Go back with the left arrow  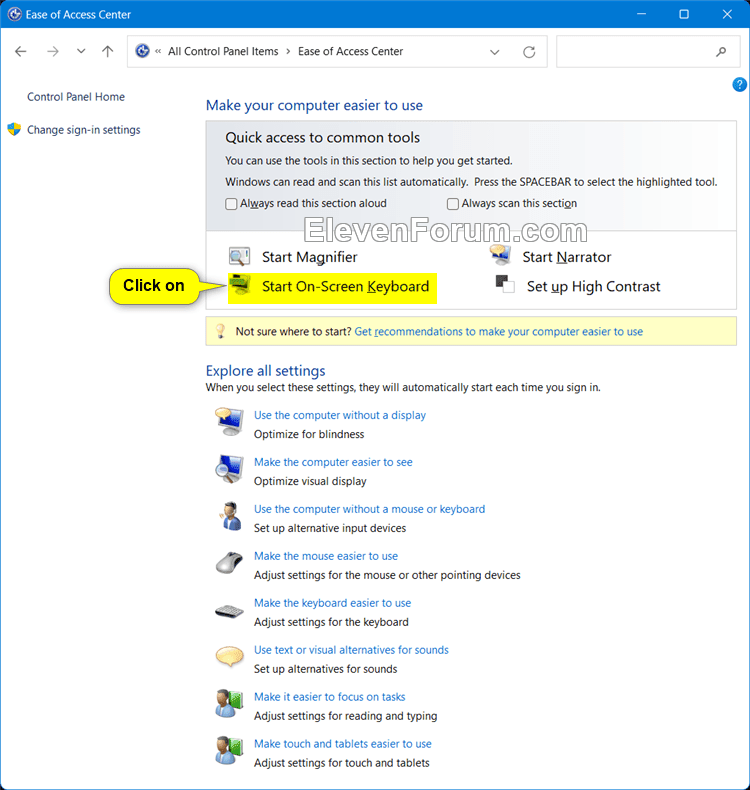[x=21, y=51]
